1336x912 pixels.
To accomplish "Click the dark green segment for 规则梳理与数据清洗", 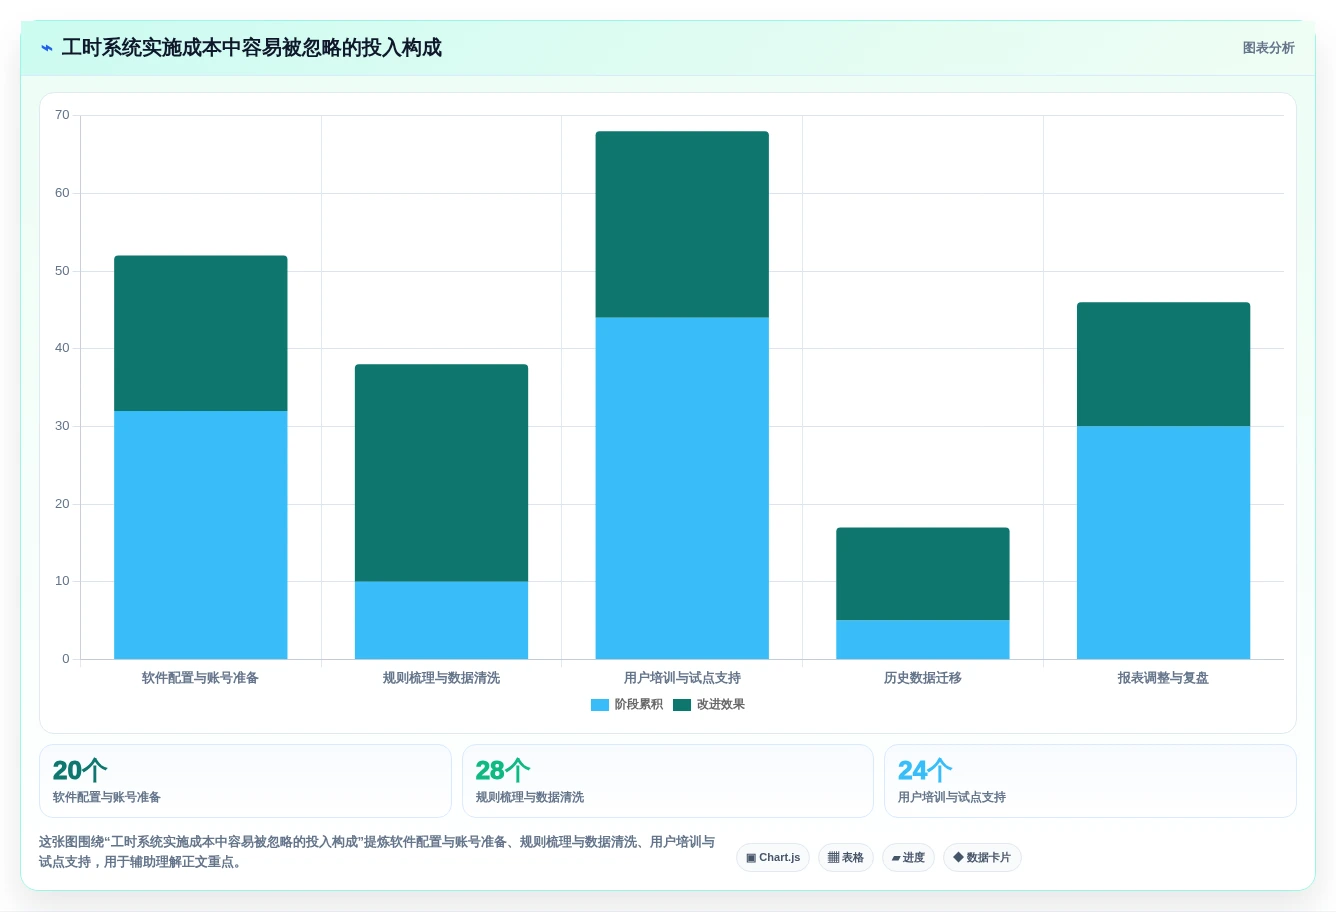I will [x=441, y=473].
